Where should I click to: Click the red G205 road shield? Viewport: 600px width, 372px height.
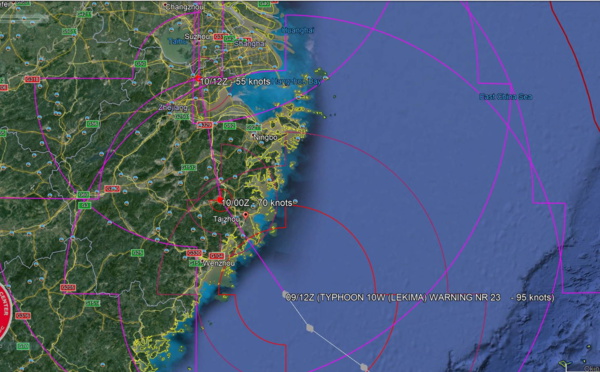[68, 287]
